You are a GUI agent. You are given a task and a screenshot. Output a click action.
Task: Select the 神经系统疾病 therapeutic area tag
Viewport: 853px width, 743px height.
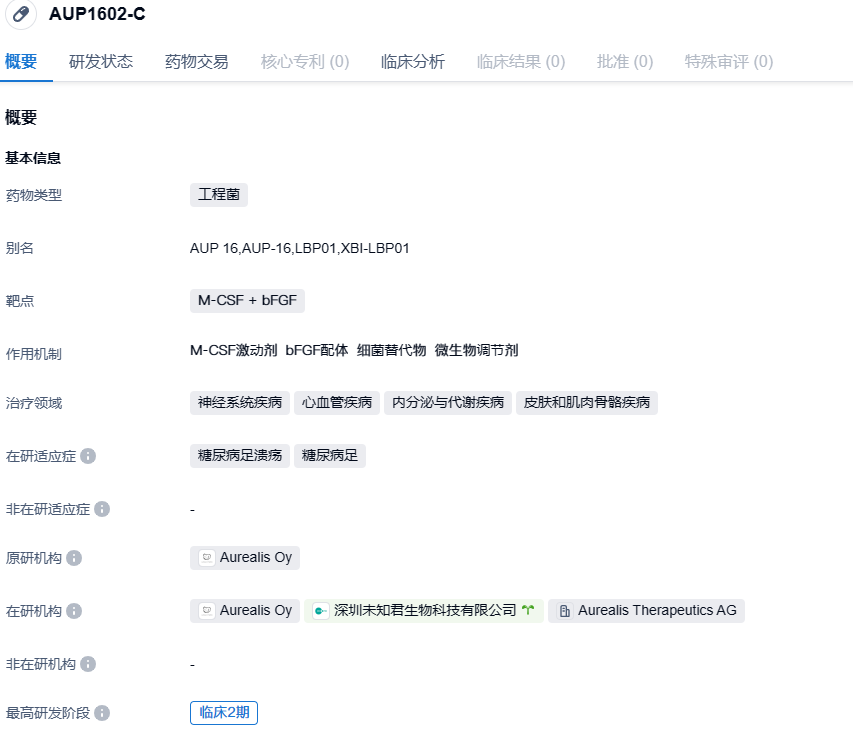(240, 403)
